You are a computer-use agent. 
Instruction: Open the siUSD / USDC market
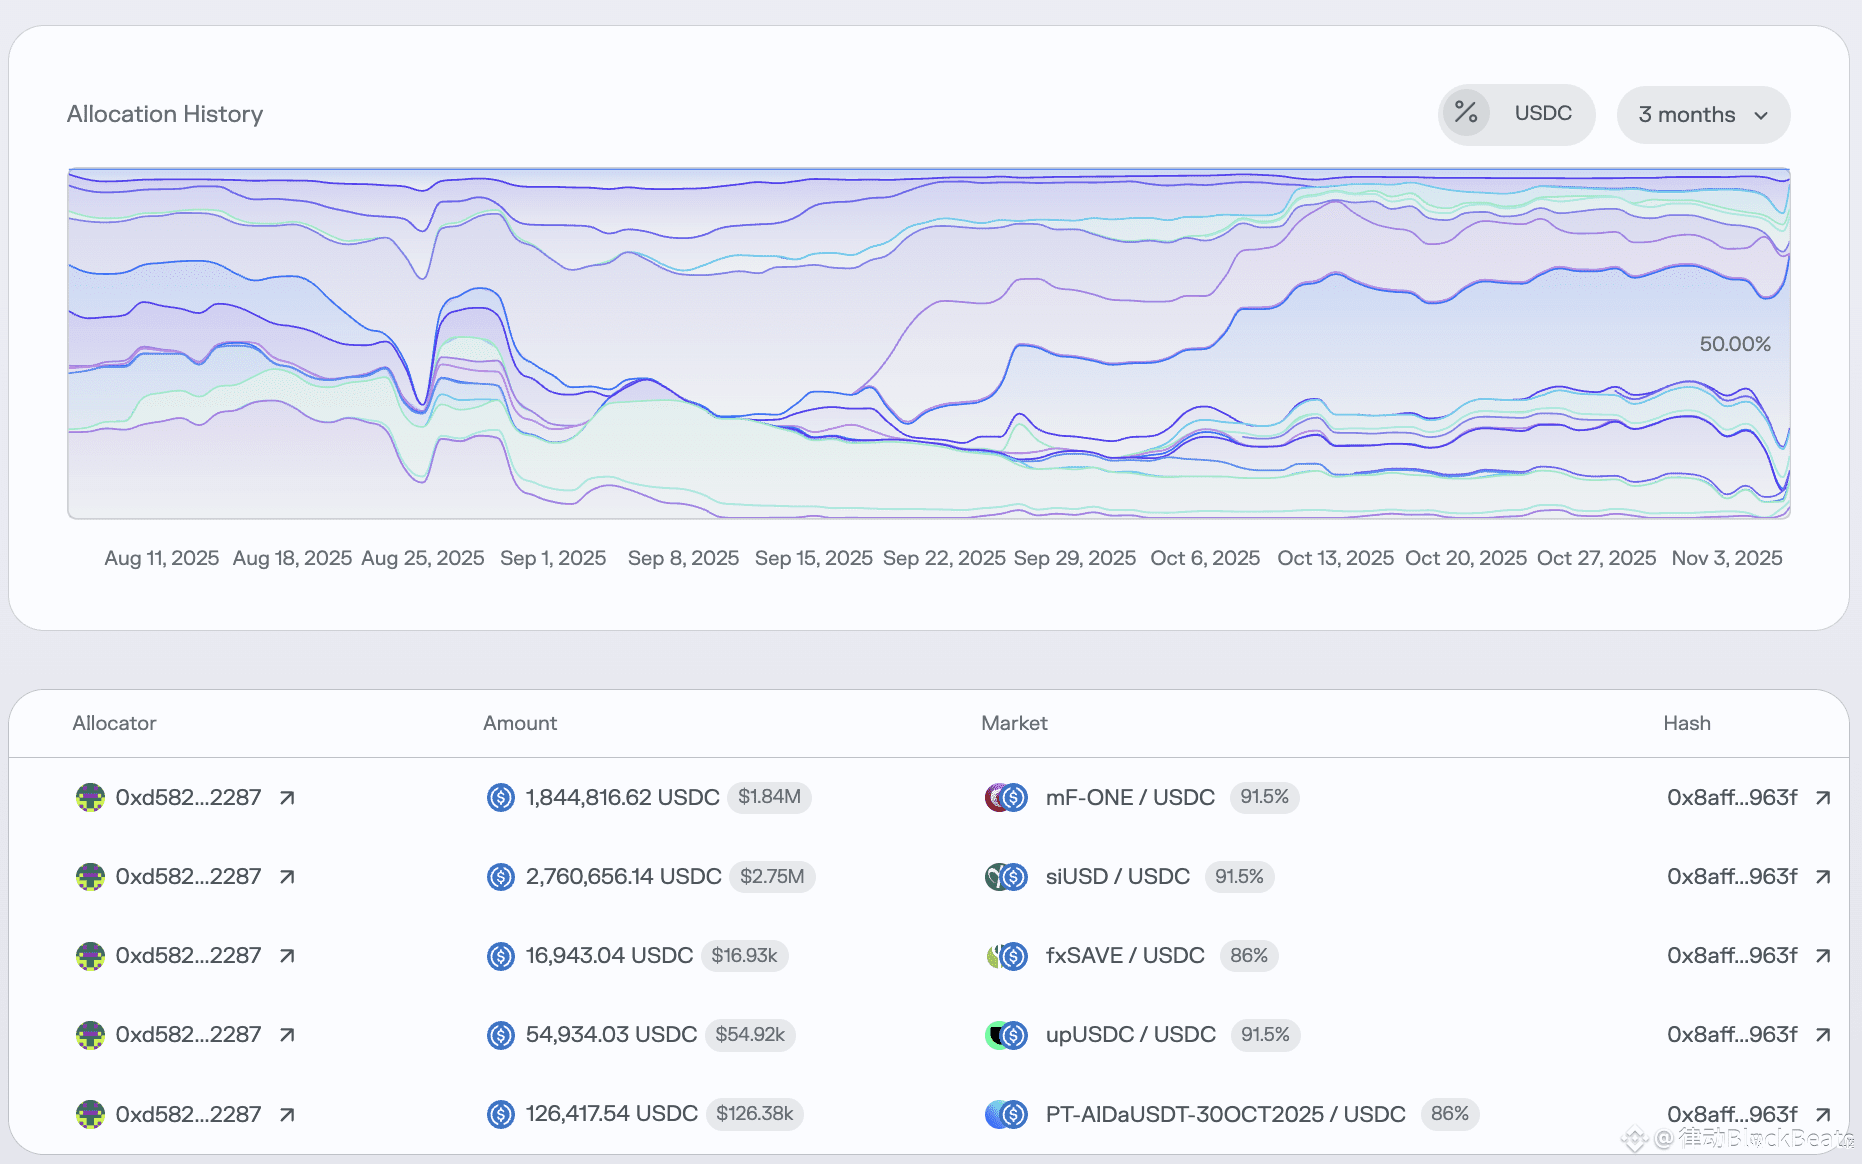[1117, 877]
